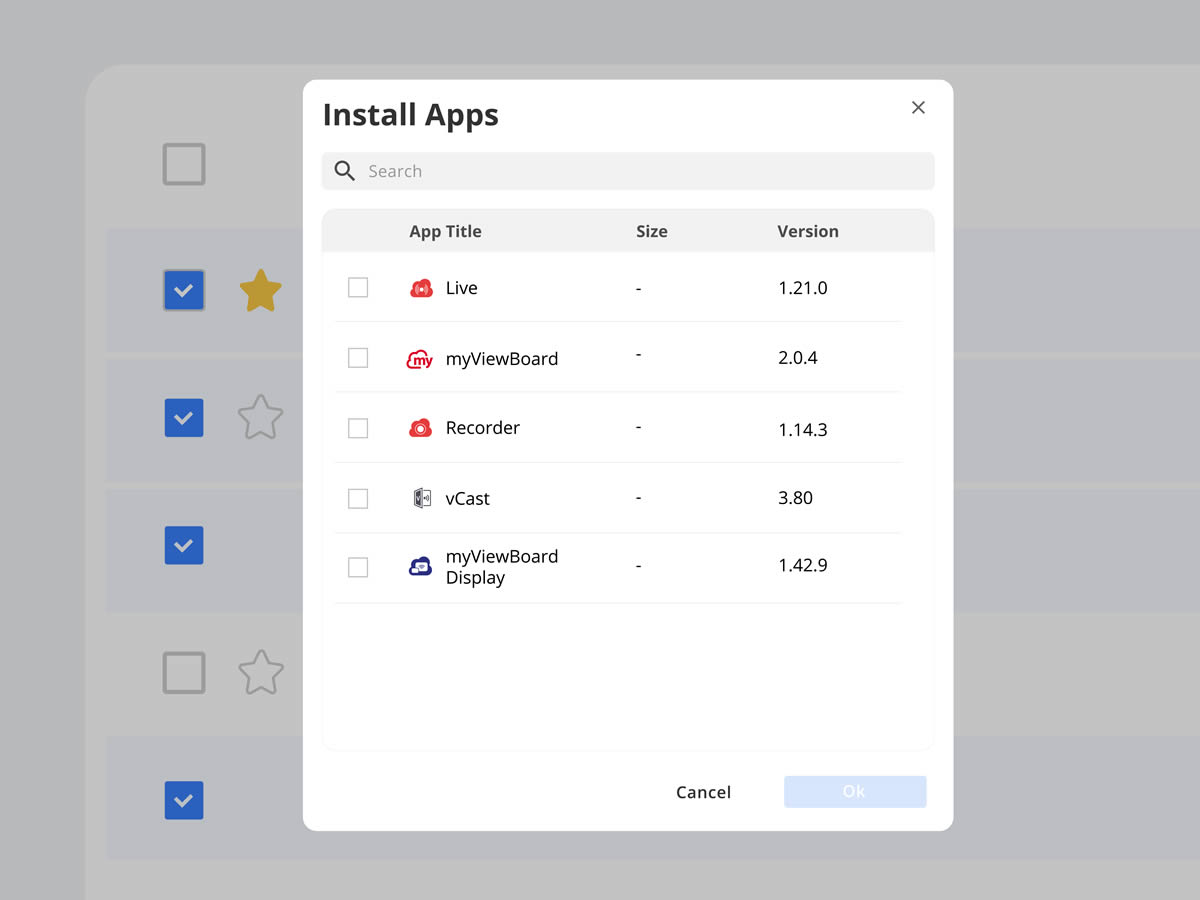The width and height of the screenshot is (1200, 900).
Task: Sort by the App Title column header
Action: coord(445,231)
